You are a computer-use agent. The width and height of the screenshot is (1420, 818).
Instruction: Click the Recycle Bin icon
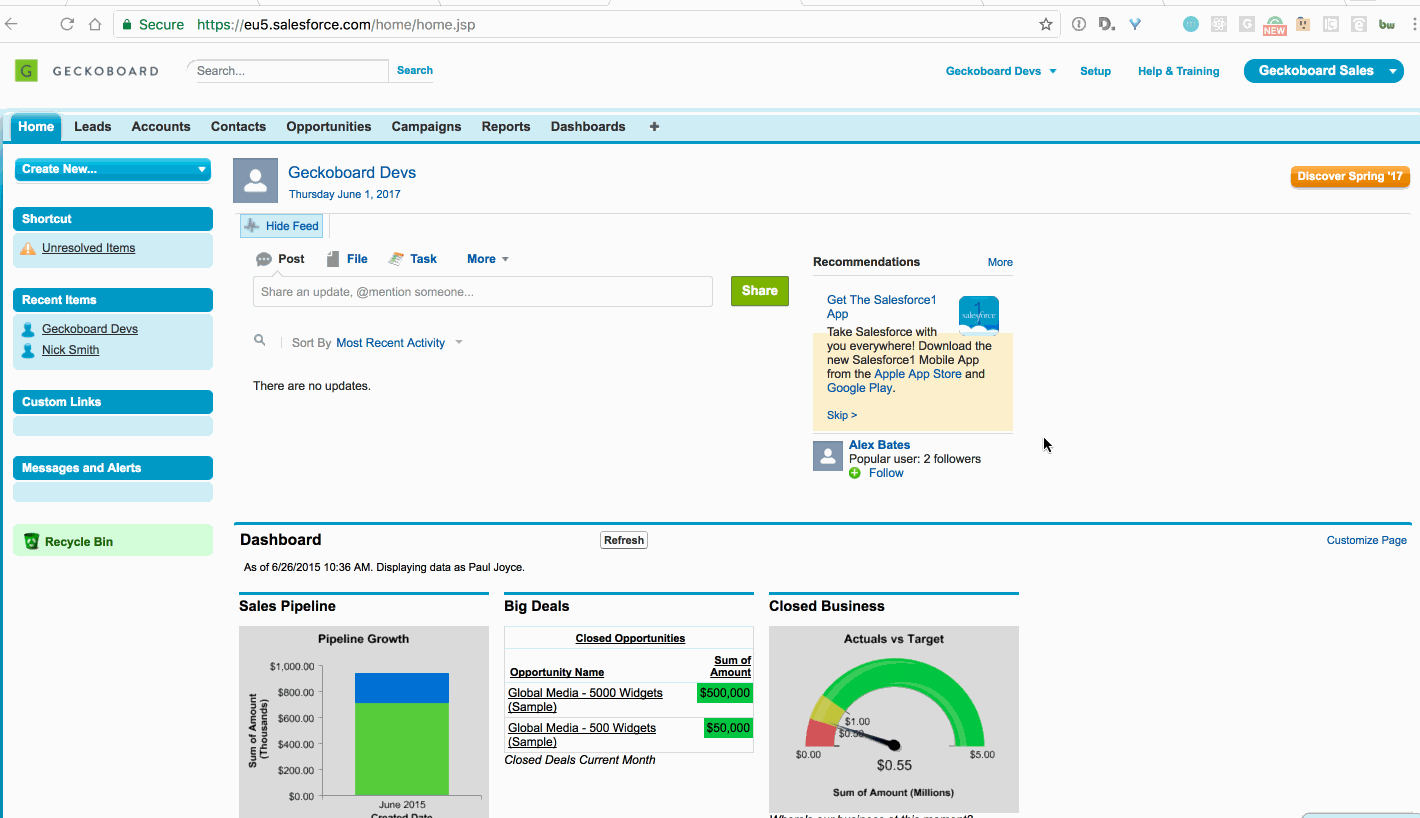coord(31,541)
